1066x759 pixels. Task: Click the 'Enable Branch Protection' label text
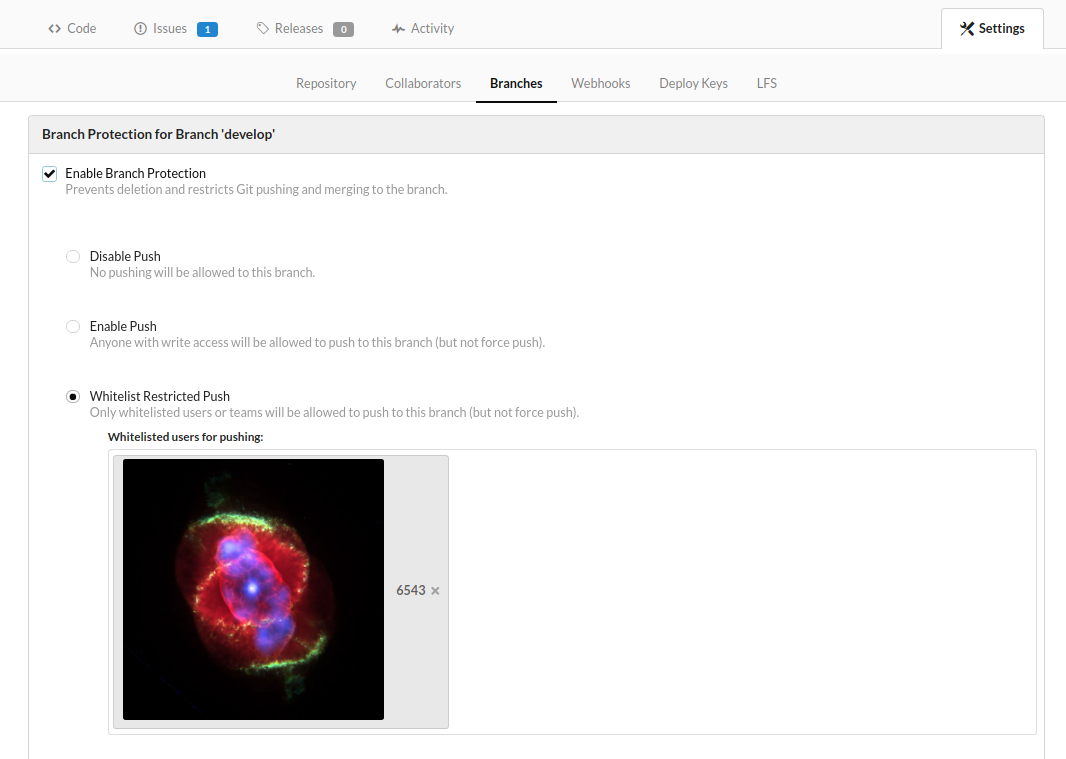pyautogui.click(x=135, y=173)
